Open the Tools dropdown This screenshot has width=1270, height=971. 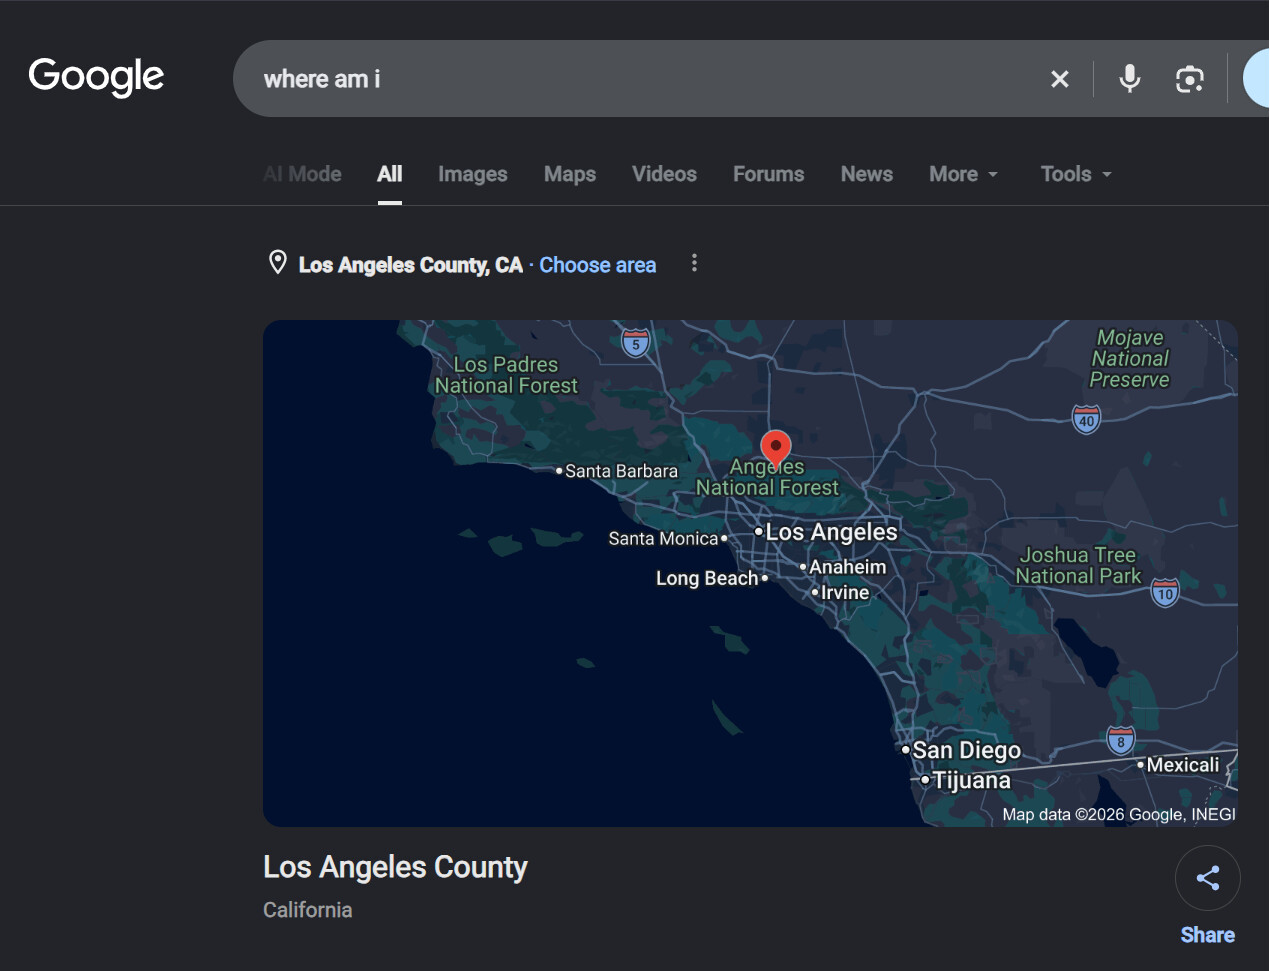tap(1077, 174)
